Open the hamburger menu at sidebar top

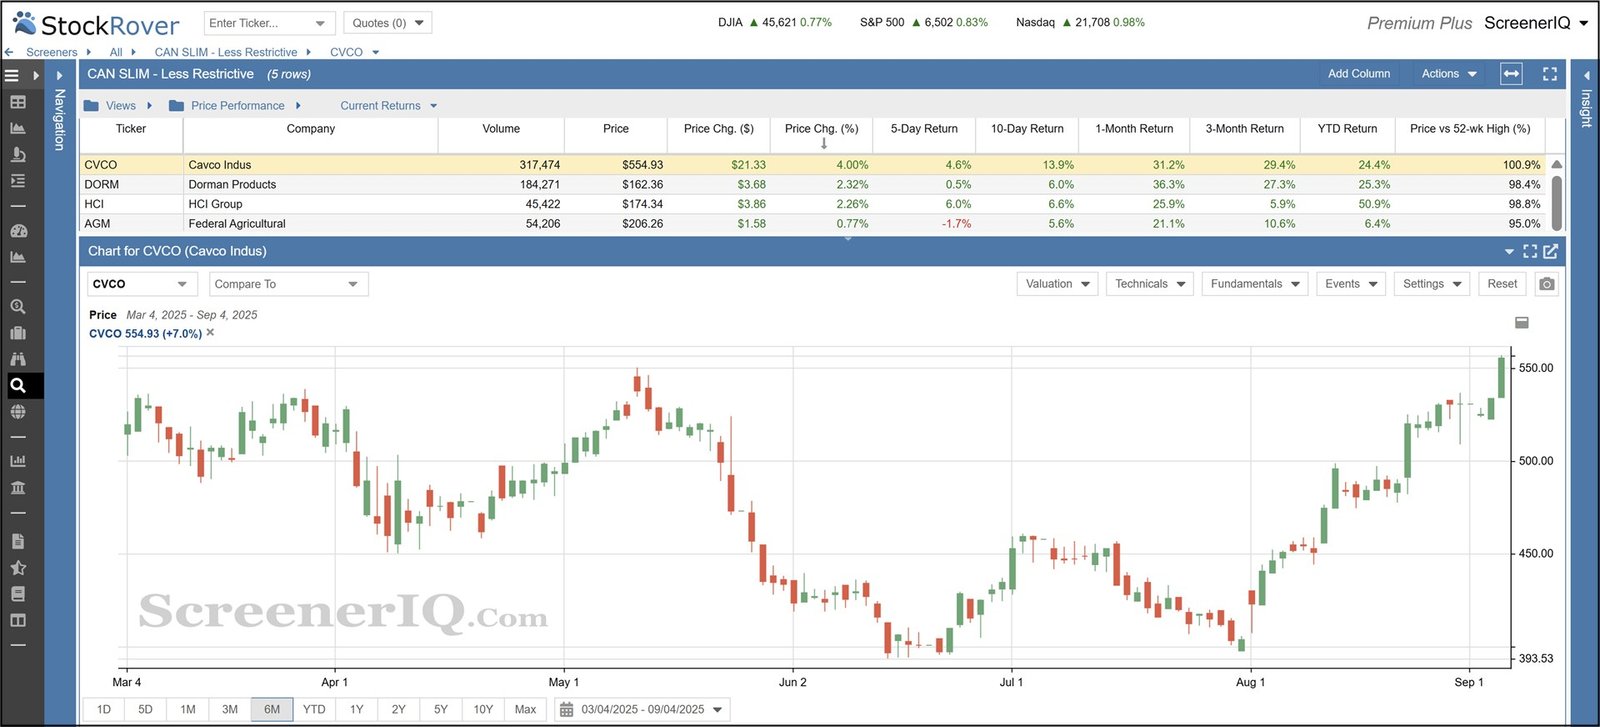12,75
